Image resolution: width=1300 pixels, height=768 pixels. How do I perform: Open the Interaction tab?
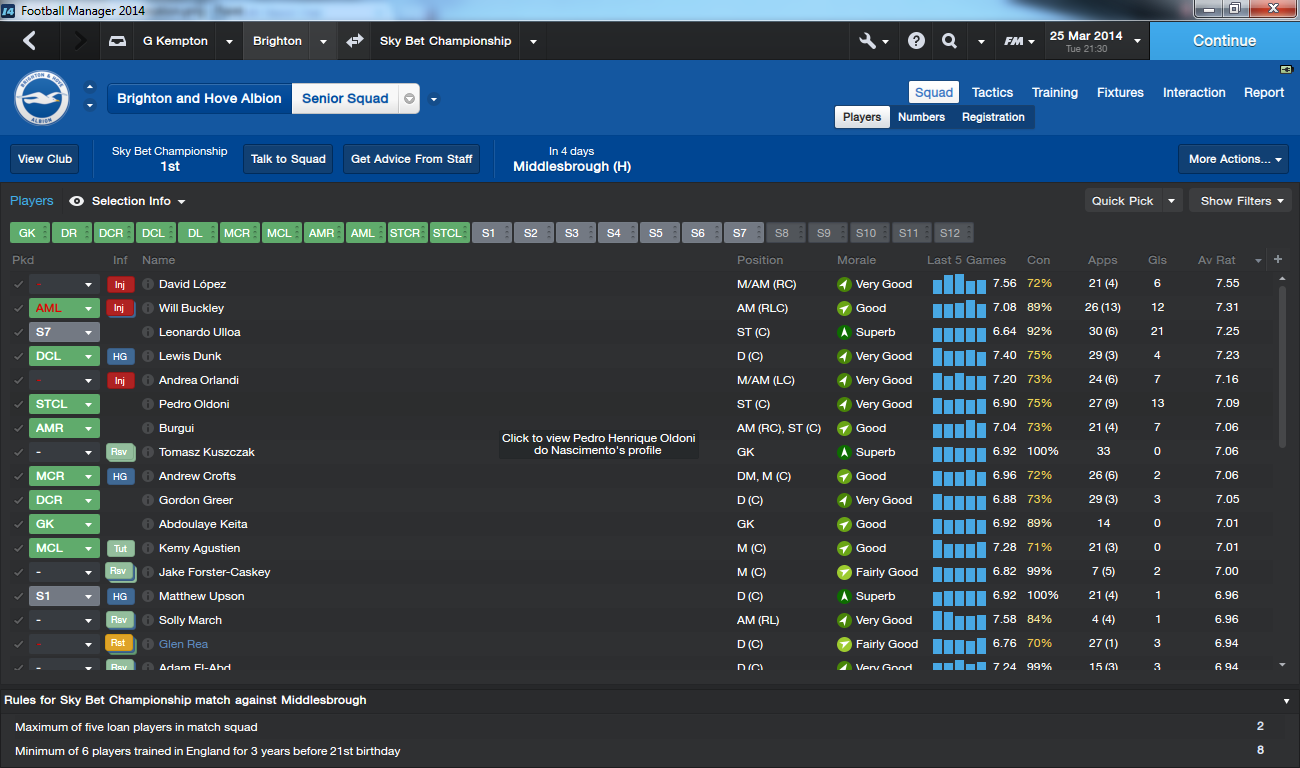click(1194, 92)
